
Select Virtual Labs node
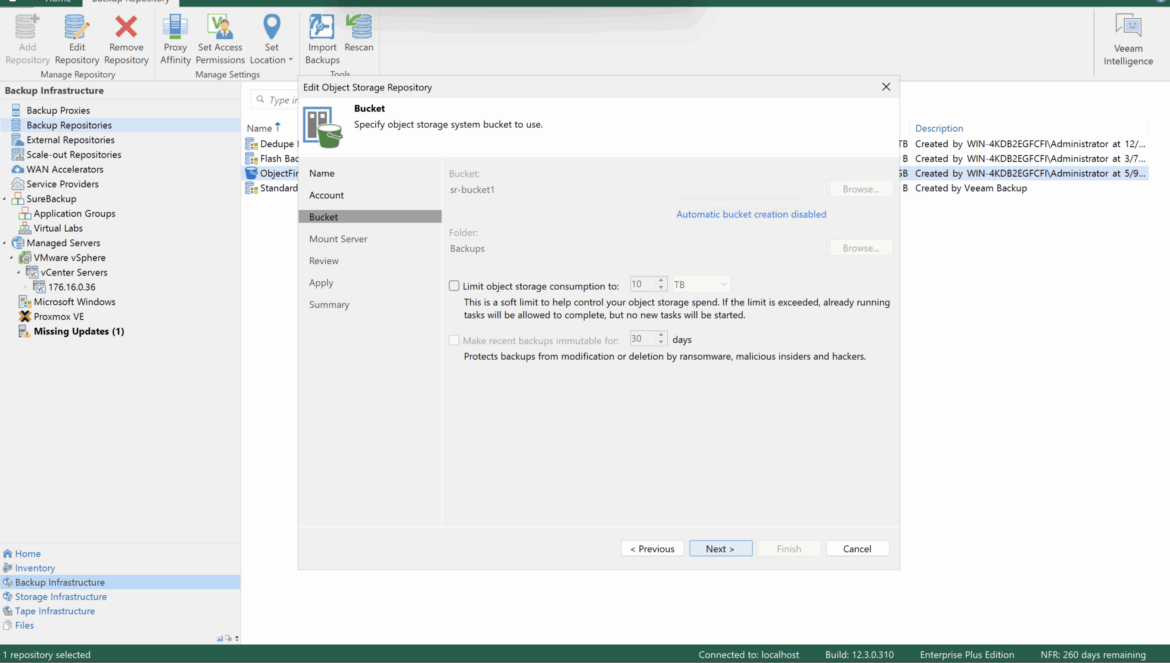57,228
